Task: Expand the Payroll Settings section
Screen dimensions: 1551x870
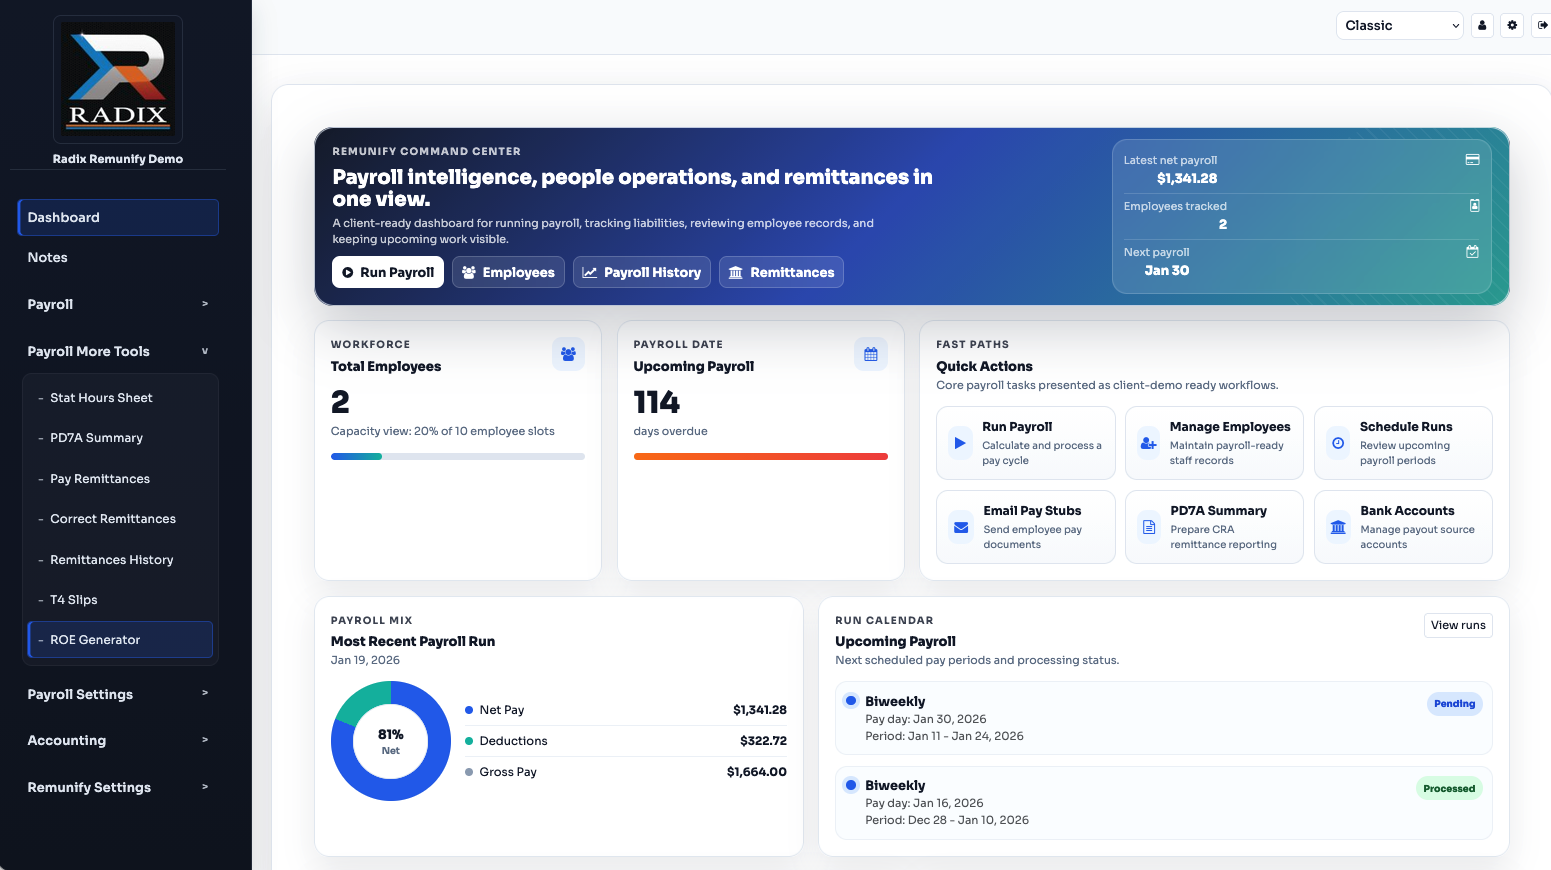Action: [x=118, y=694]
